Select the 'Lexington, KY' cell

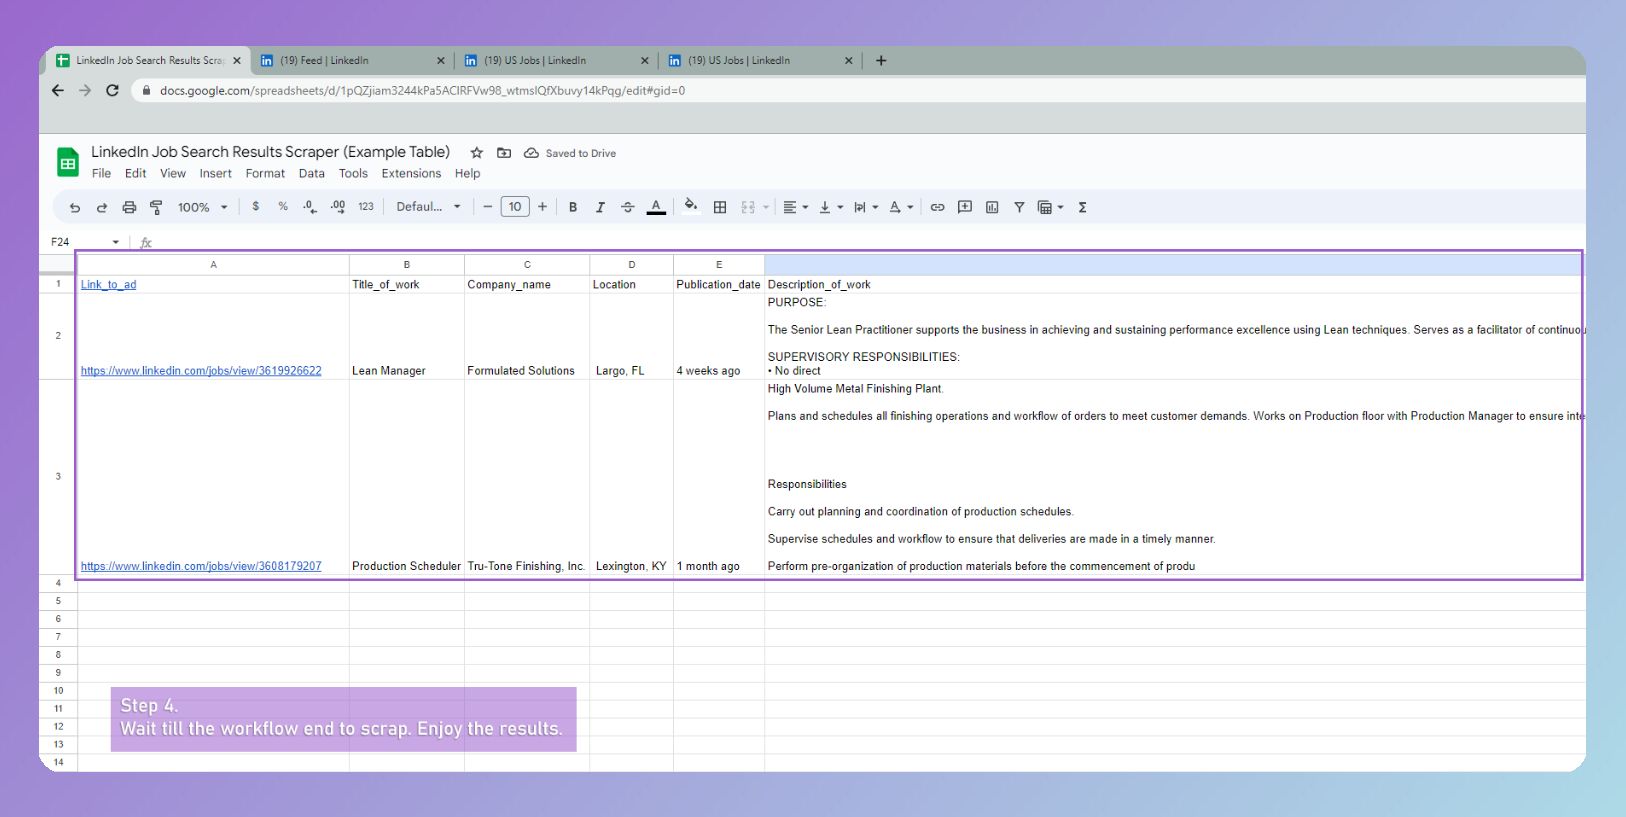pos(631,477)
